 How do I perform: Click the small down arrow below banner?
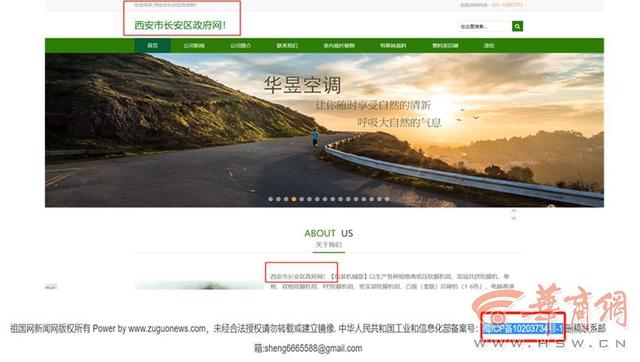tap(514, 218)
